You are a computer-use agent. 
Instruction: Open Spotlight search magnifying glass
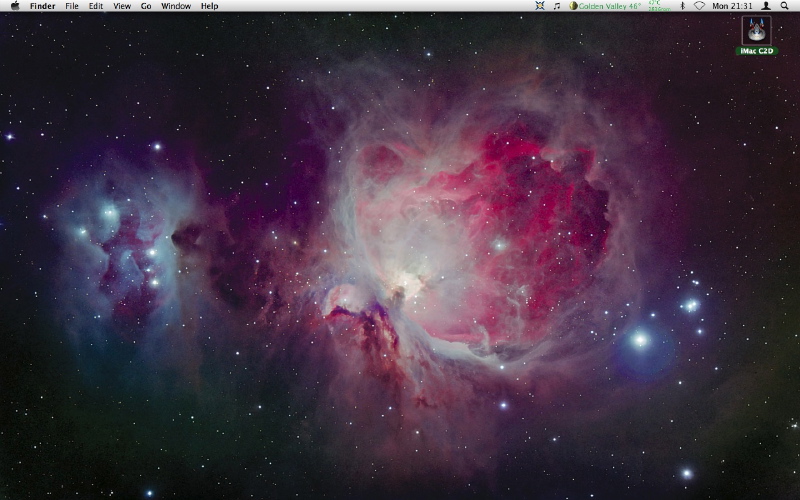[785, 6]
